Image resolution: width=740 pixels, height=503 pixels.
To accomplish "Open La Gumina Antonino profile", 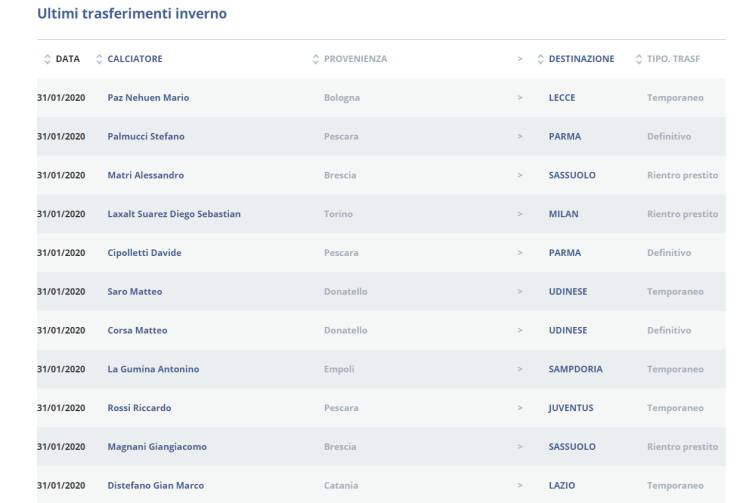I will pos(153,369).
